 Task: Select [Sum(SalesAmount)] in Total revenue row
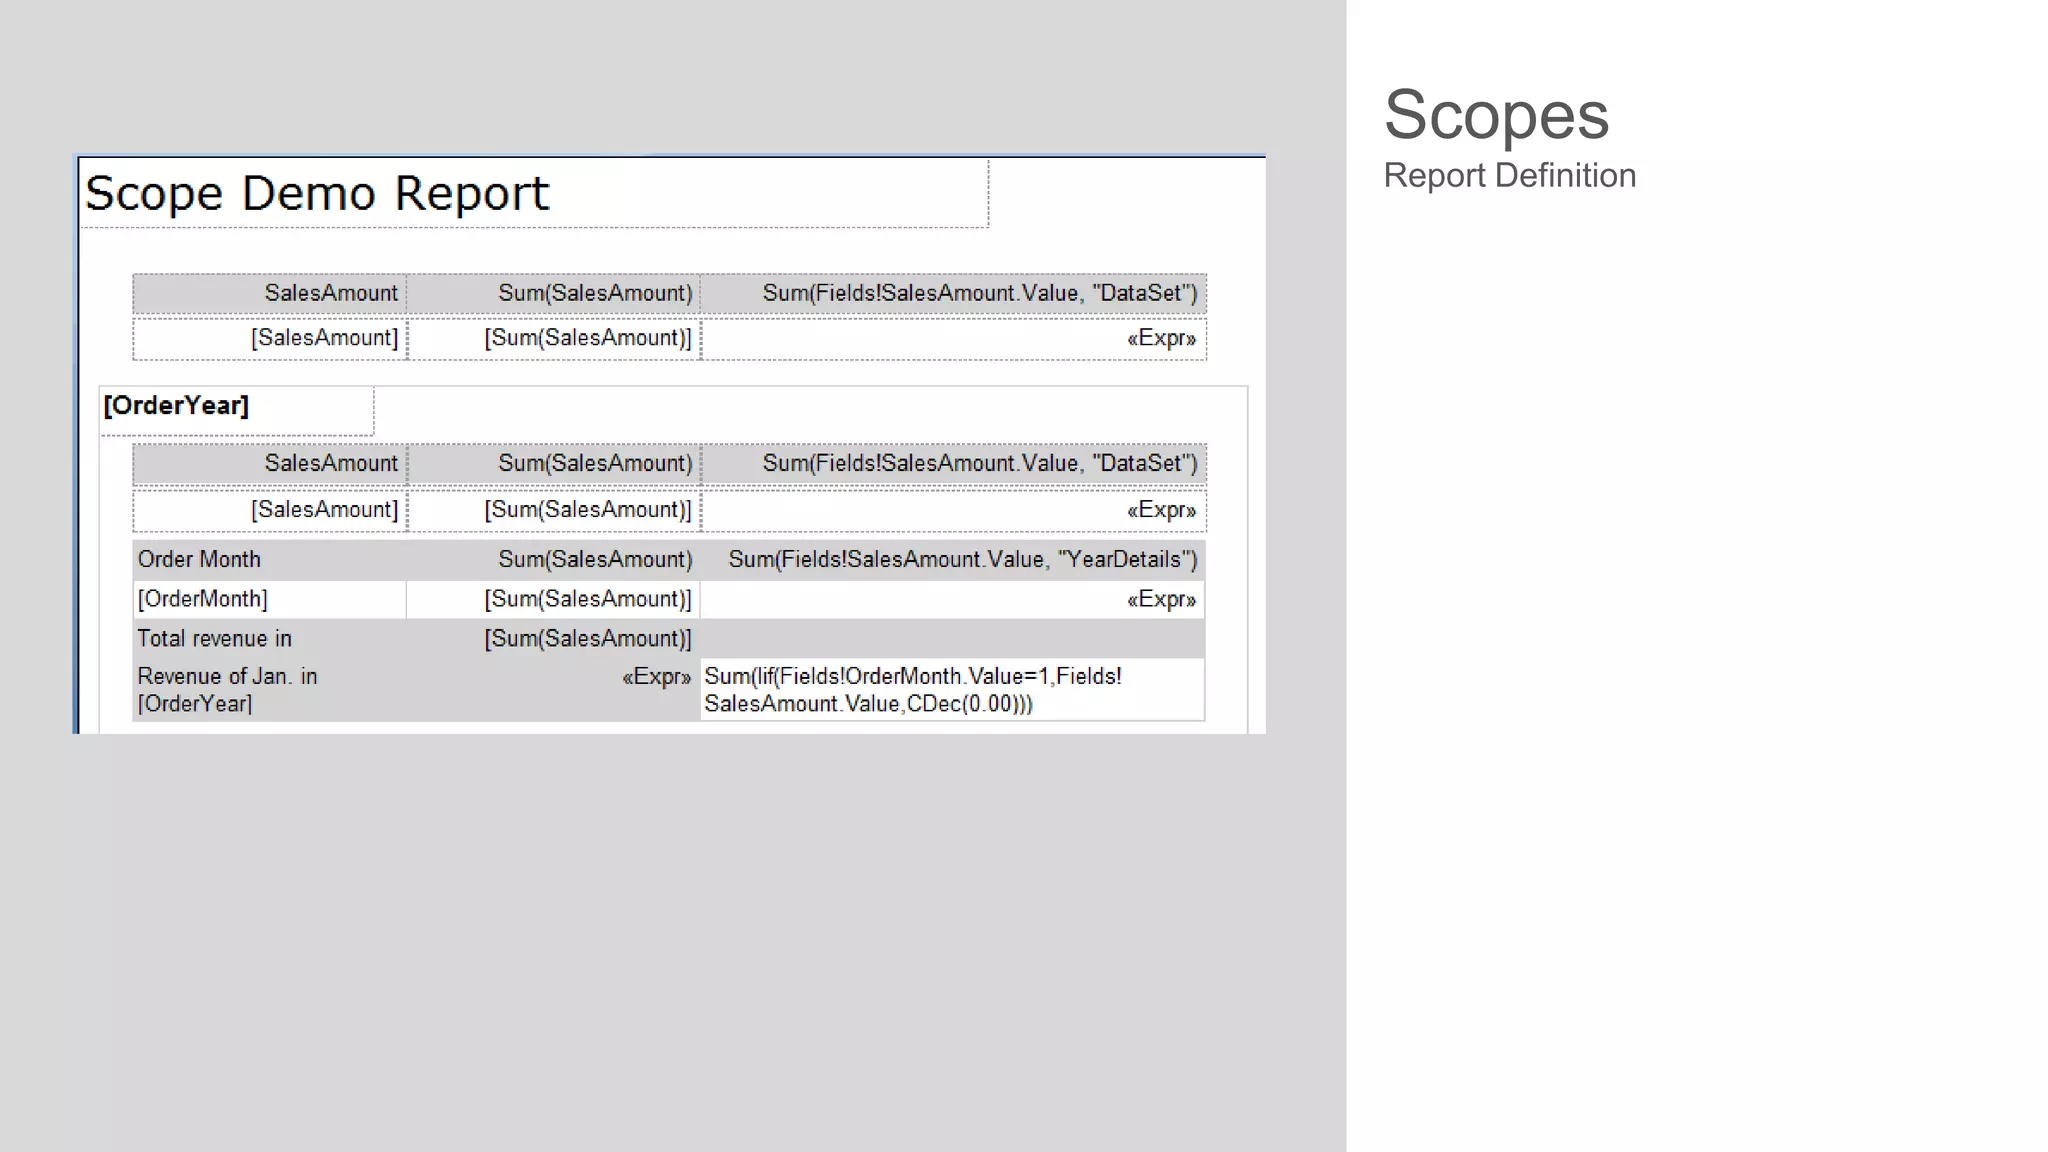554,639
